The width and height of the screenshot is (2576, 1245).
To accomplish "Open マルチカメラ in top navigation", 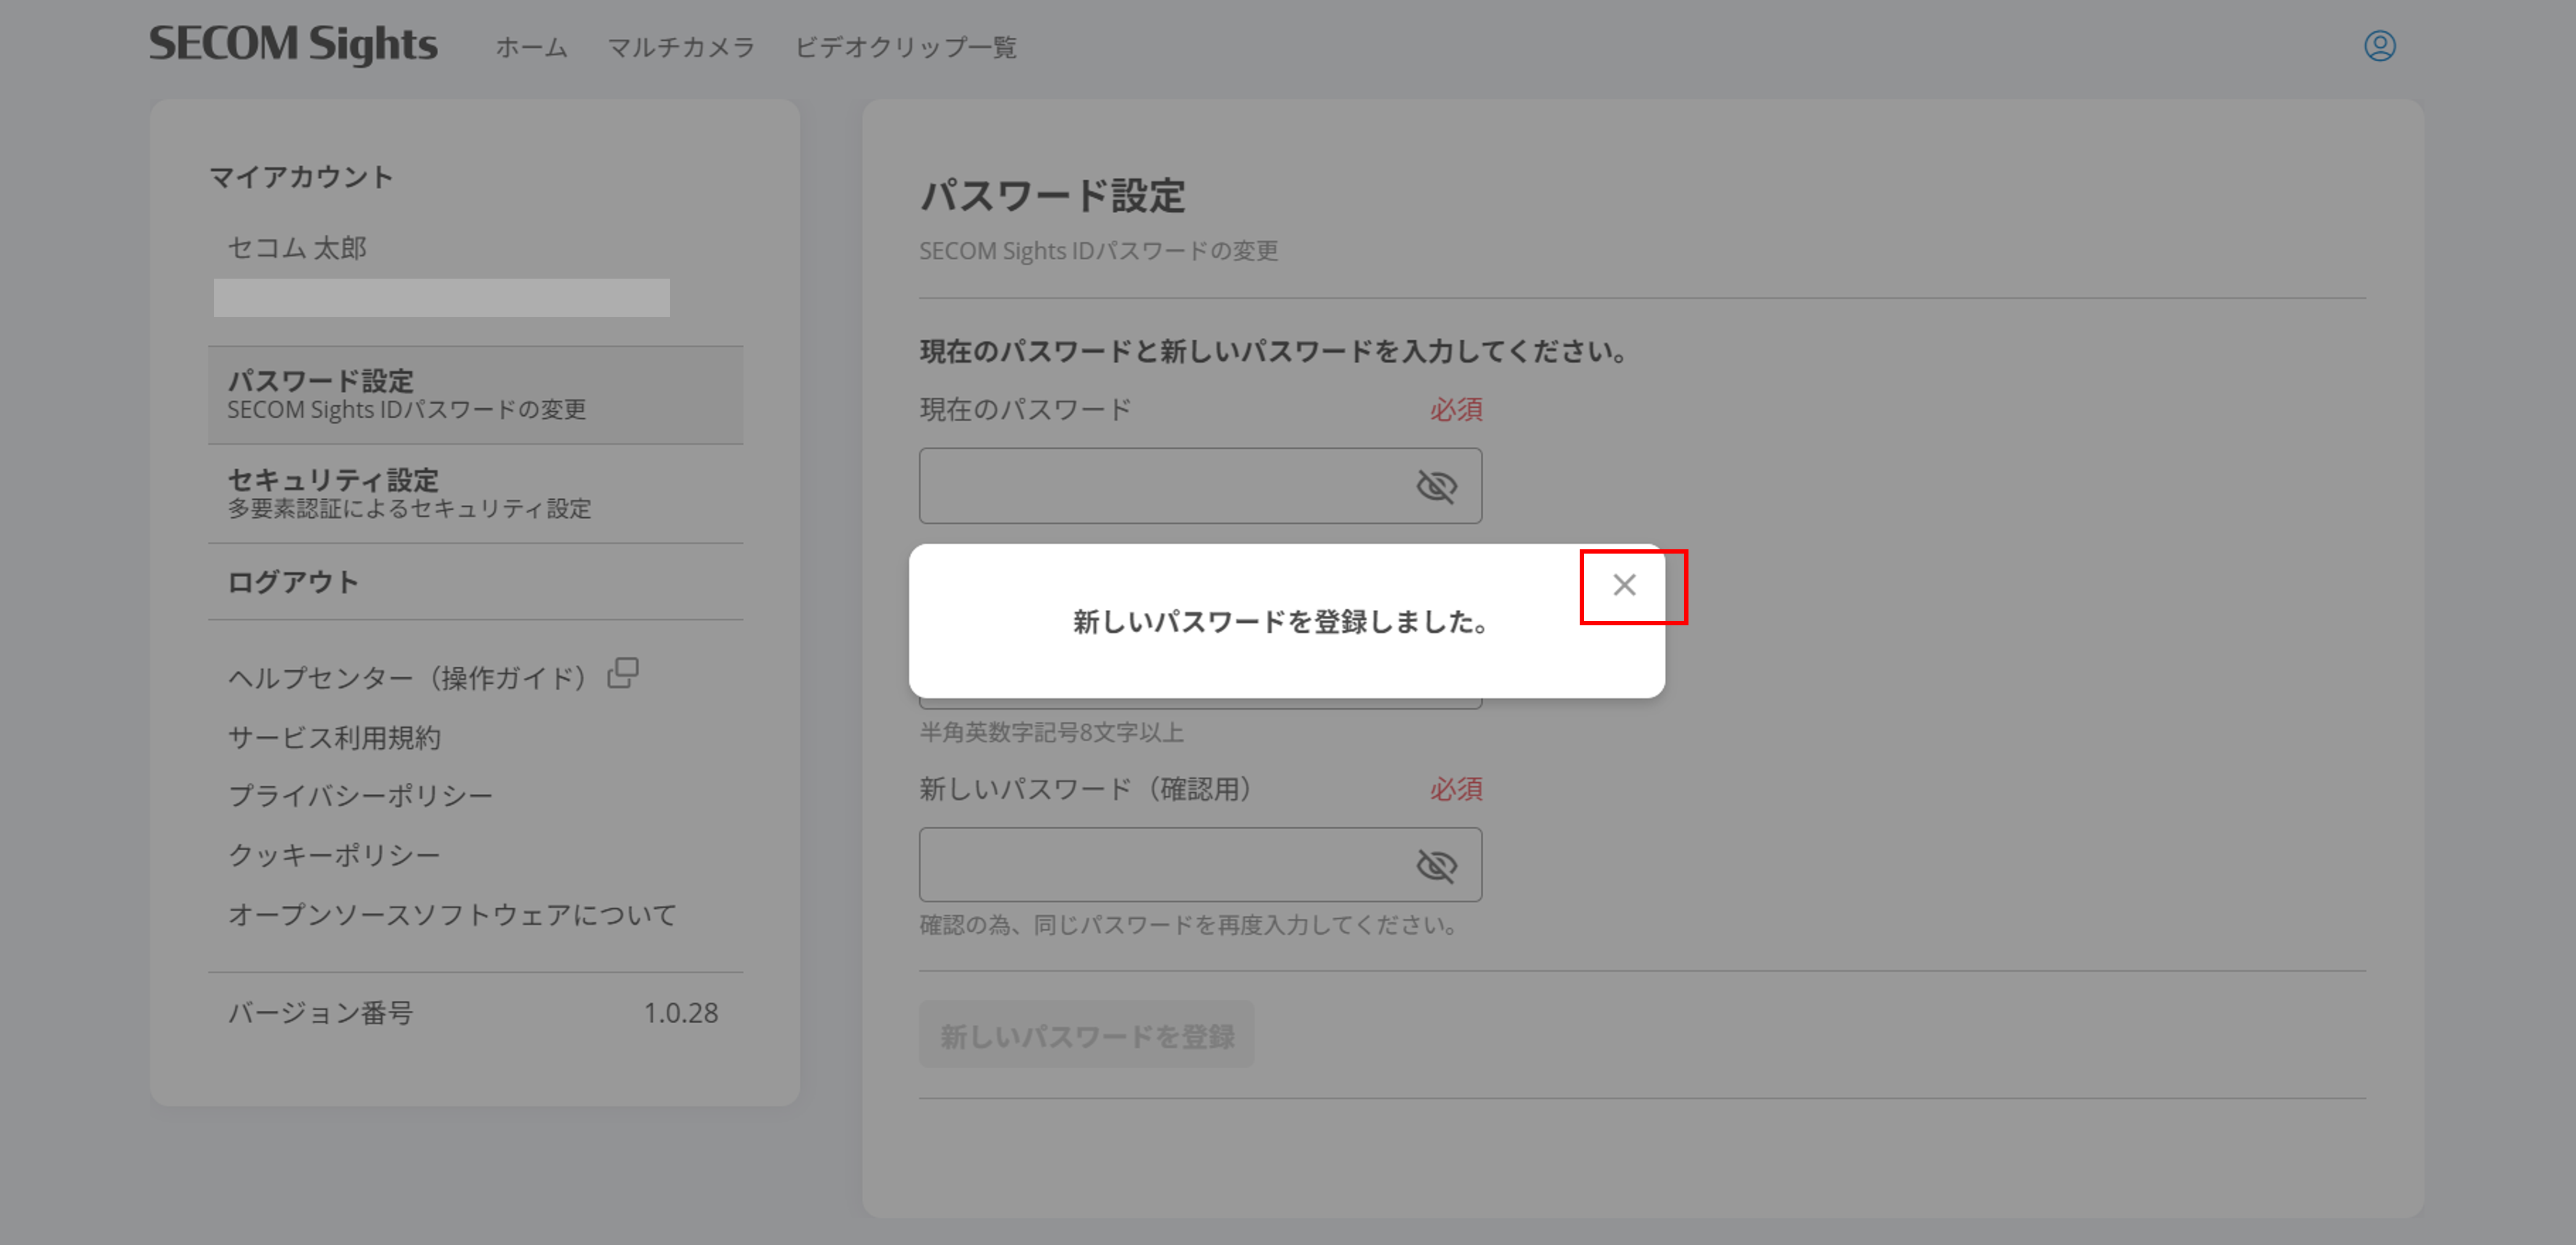I will pos(681,47).
